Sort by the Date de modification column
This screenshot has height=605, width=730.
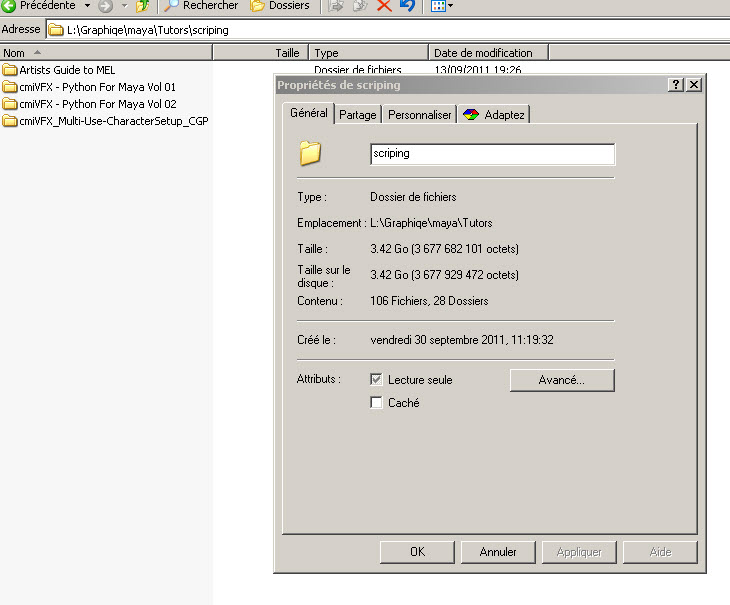click(x=488, y=53)
